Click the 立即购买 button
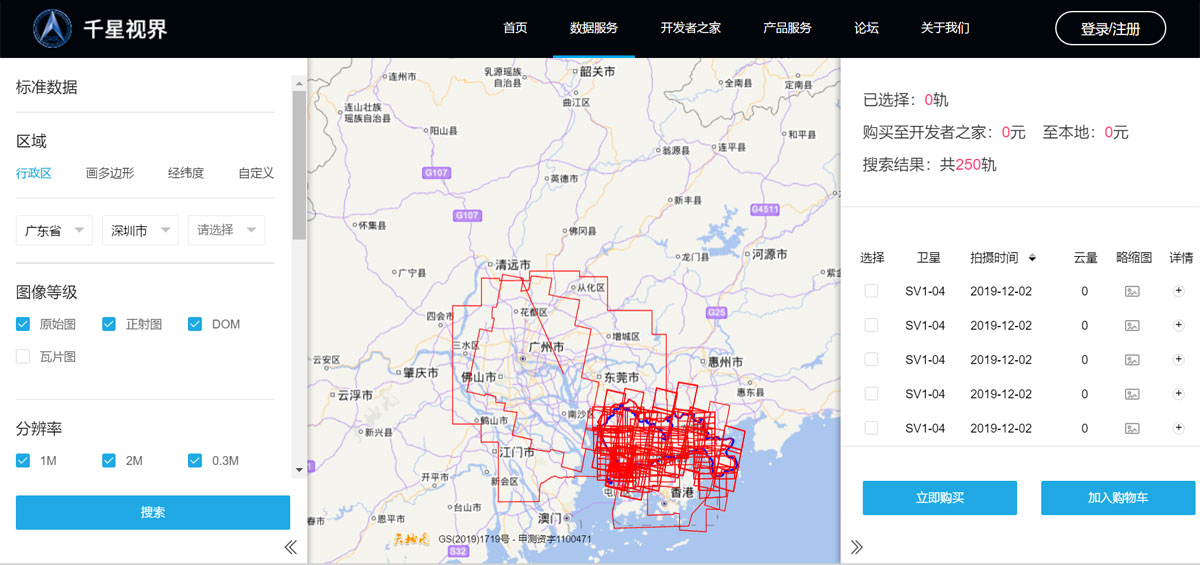 pos(939,498)
